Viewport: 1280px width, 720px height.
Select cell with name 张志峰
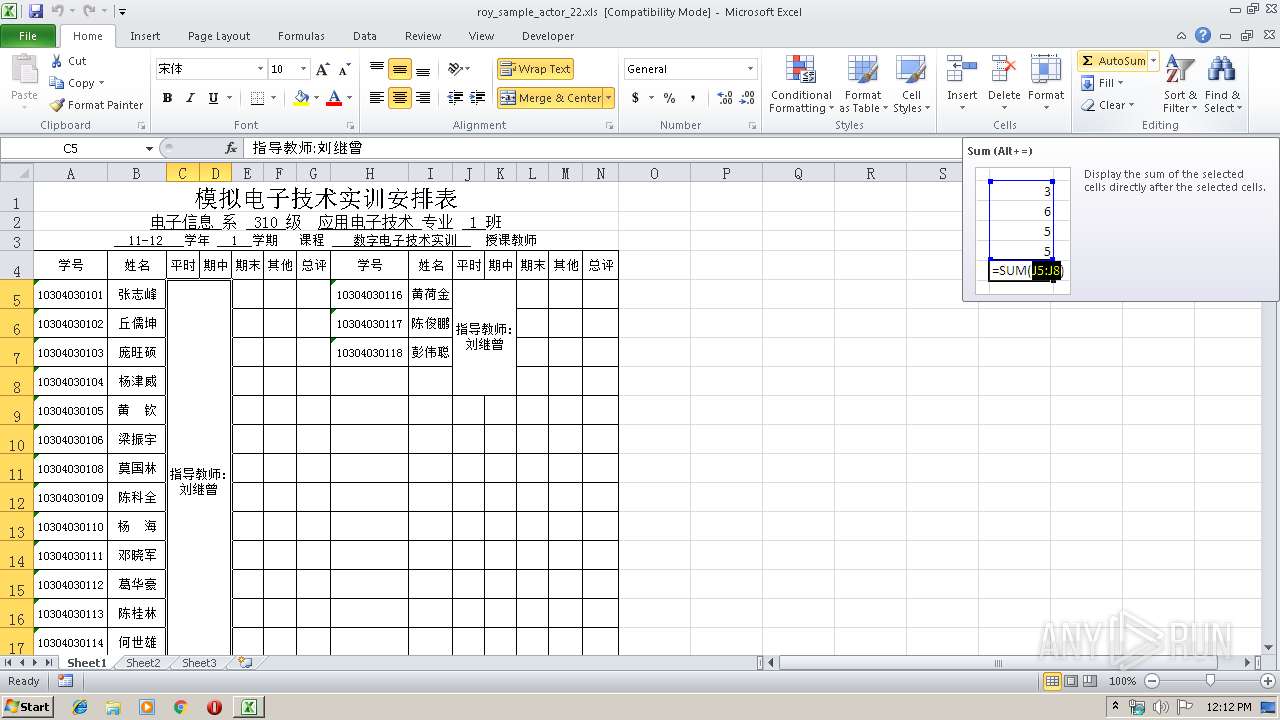pyautogui.click(x=137, y=295)
